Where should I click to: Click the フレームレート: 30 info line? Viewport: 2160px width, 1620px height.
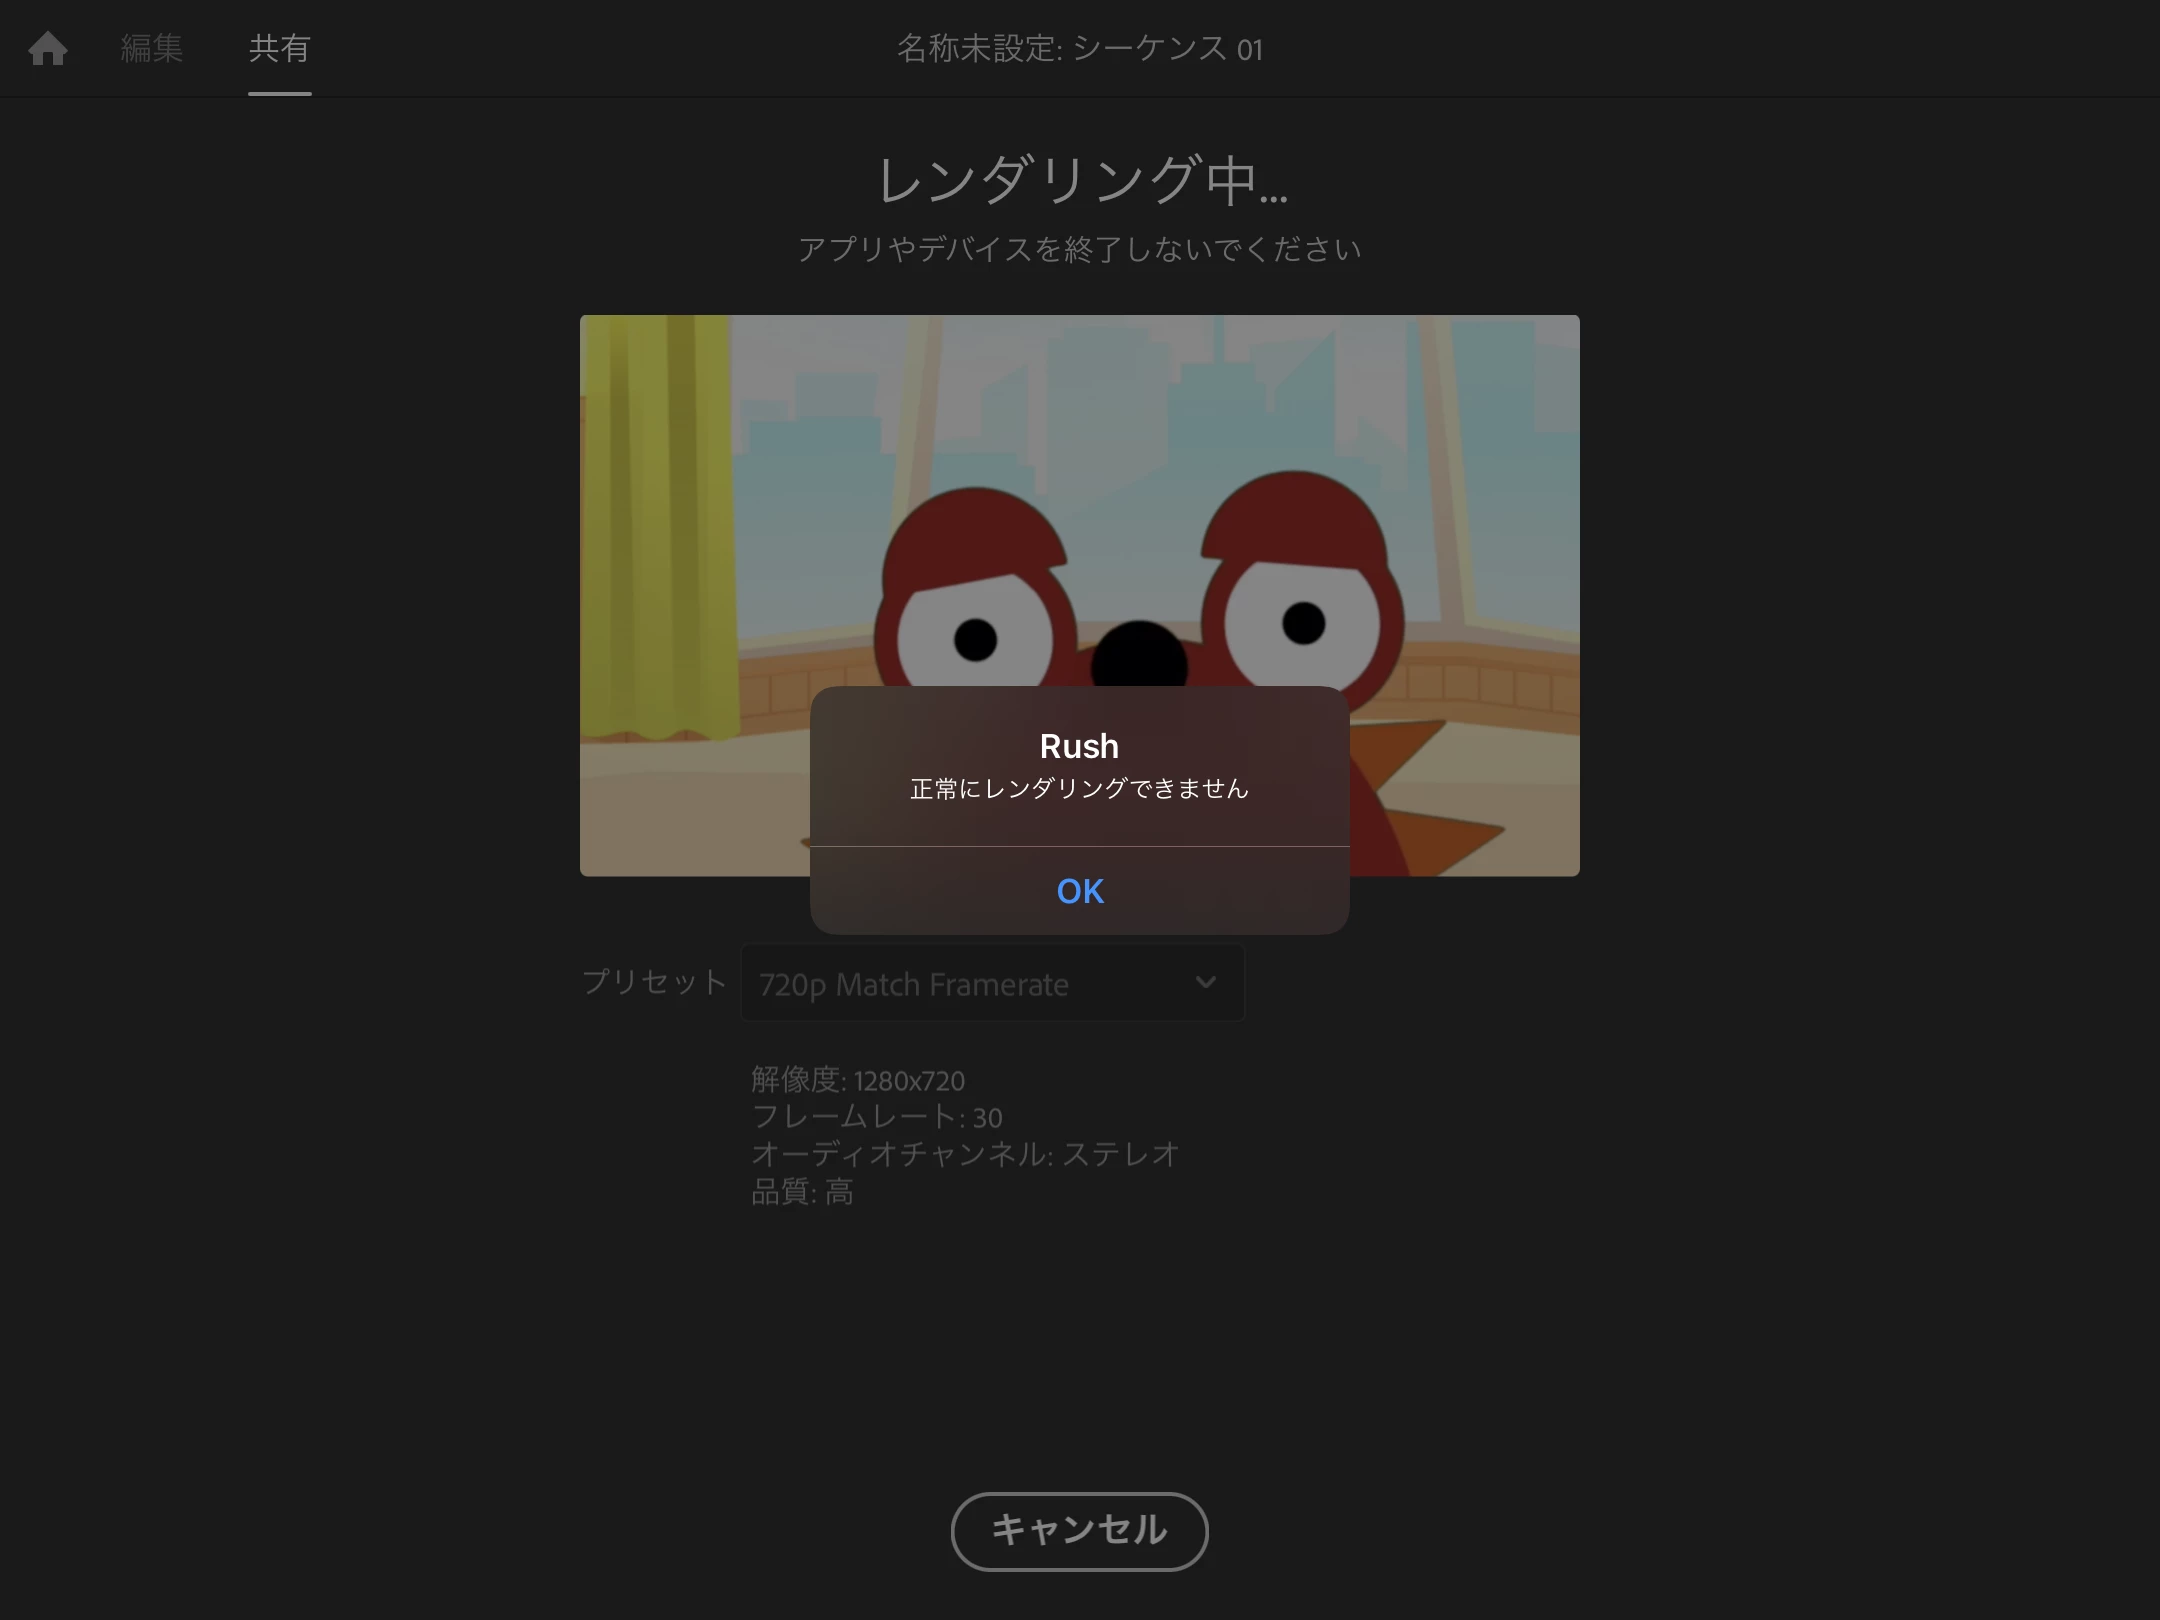point(876,1117)
